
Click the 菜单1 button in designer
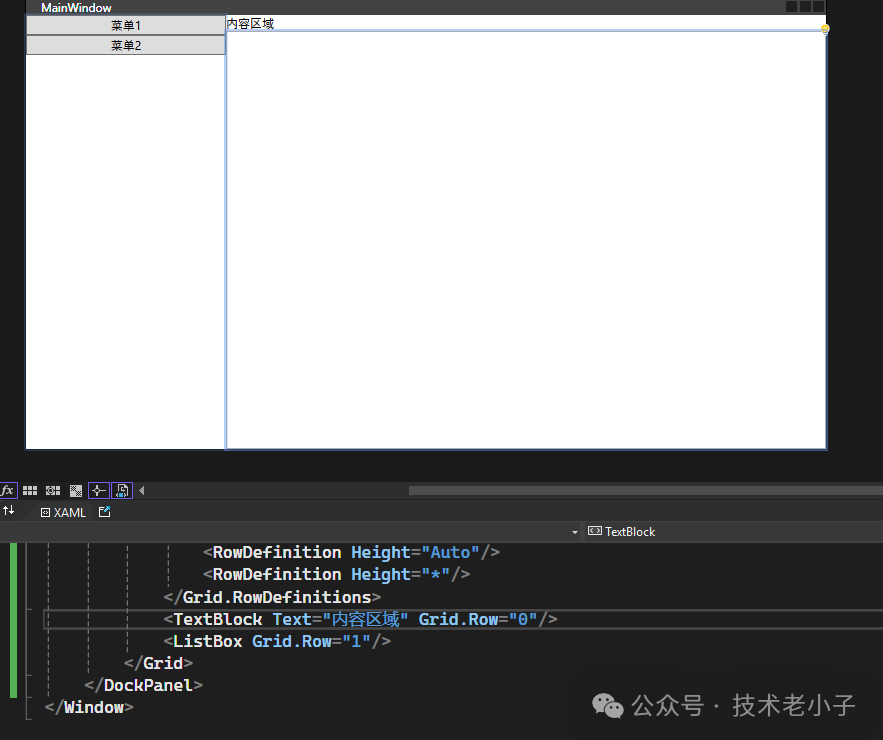(x=125, y=25)
